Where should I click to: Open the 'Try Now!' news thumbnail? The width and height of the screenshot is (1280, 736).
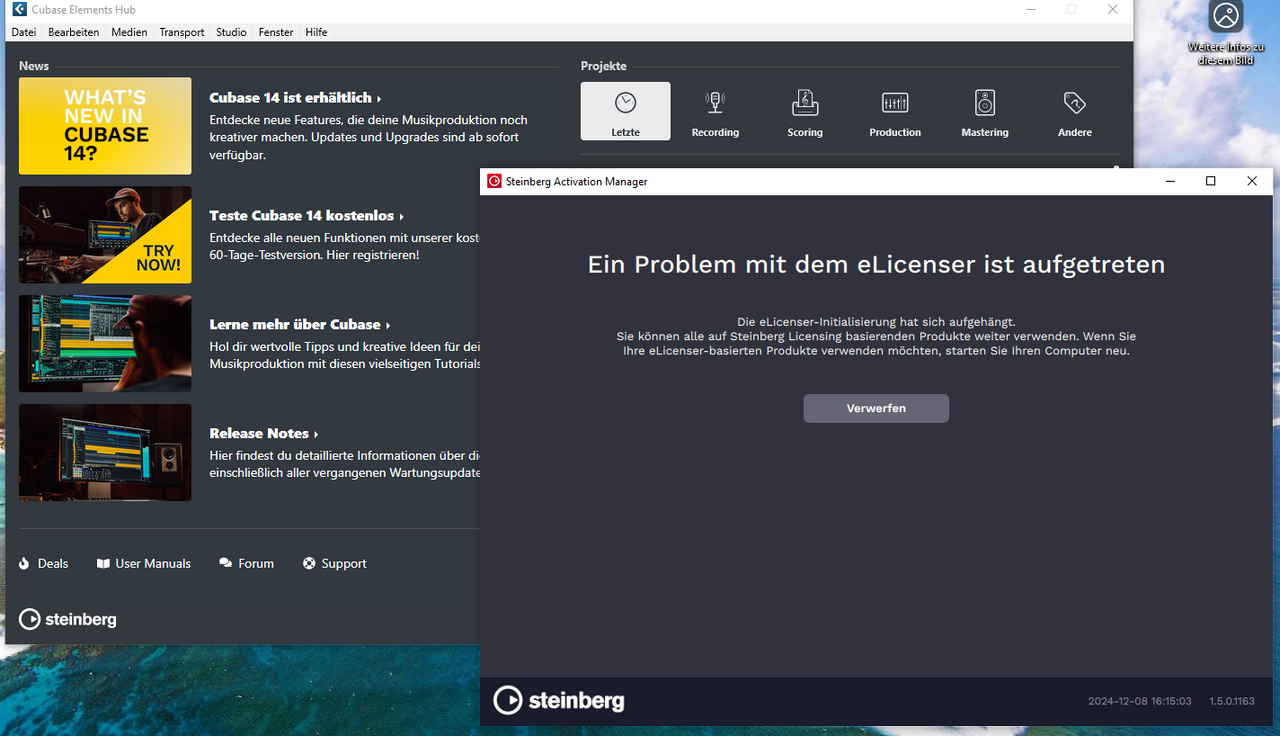(105, 235)
